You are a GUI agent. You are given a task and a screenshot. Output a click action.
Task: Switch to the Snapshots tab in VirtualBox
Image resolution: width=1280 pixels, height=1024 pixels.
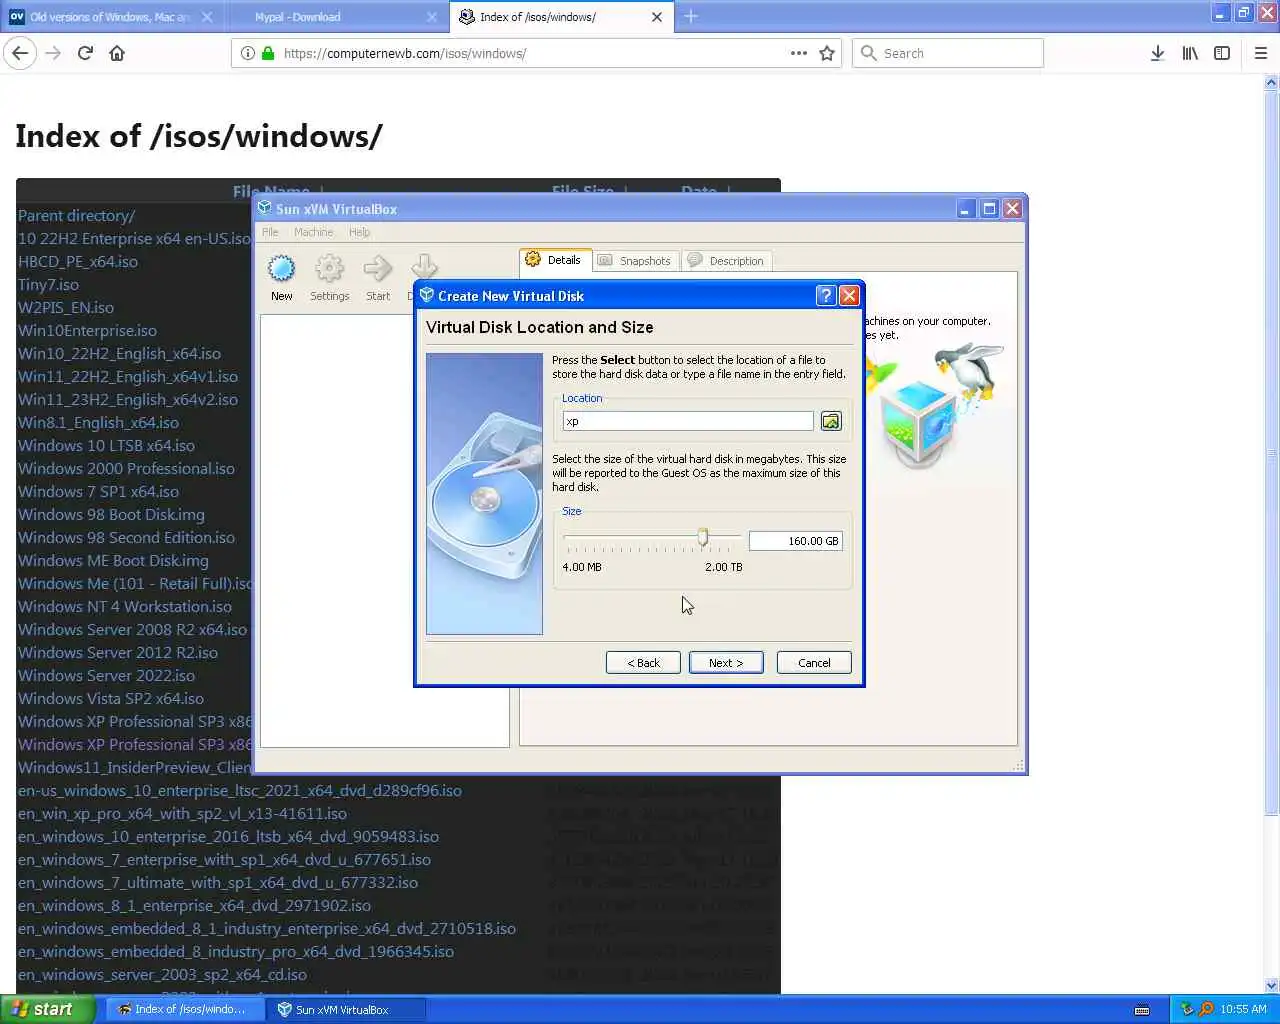635,261
